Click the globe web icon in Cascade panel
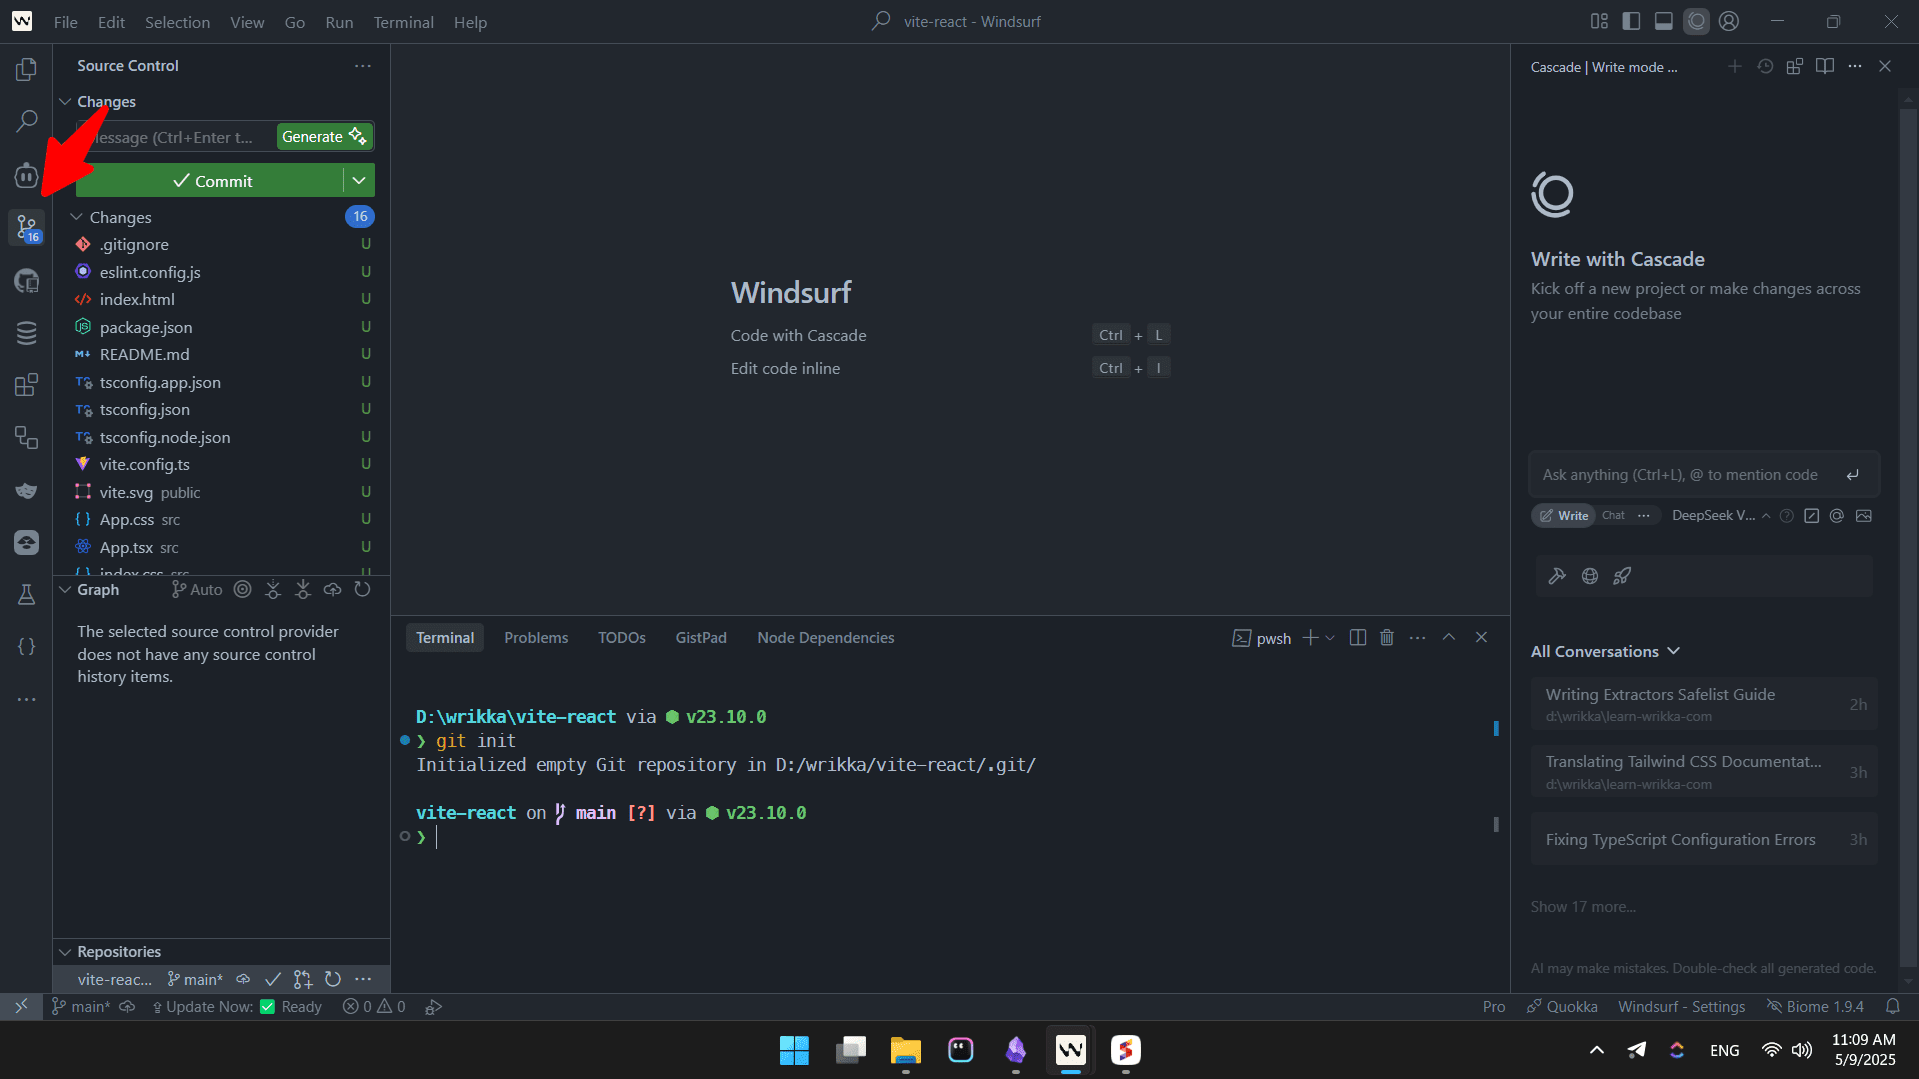Screen dimensions: 1919x1079 (1590, 576)
